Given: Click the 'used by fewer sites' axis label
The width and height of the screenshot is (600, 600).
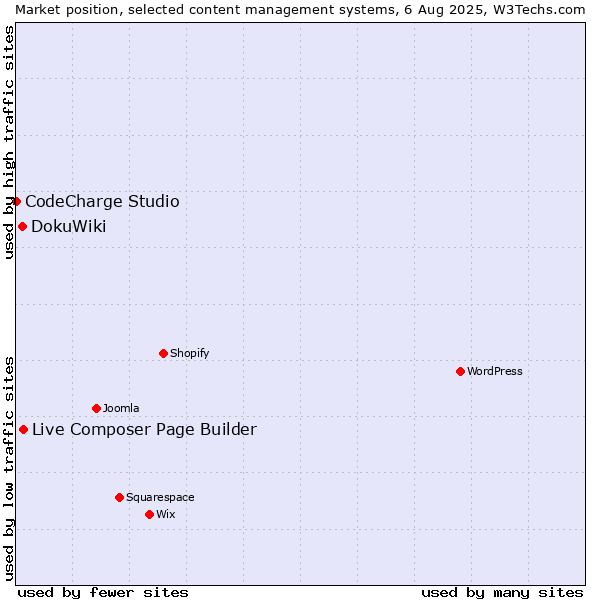Looking at the screenshot, I should click(103, 593).
